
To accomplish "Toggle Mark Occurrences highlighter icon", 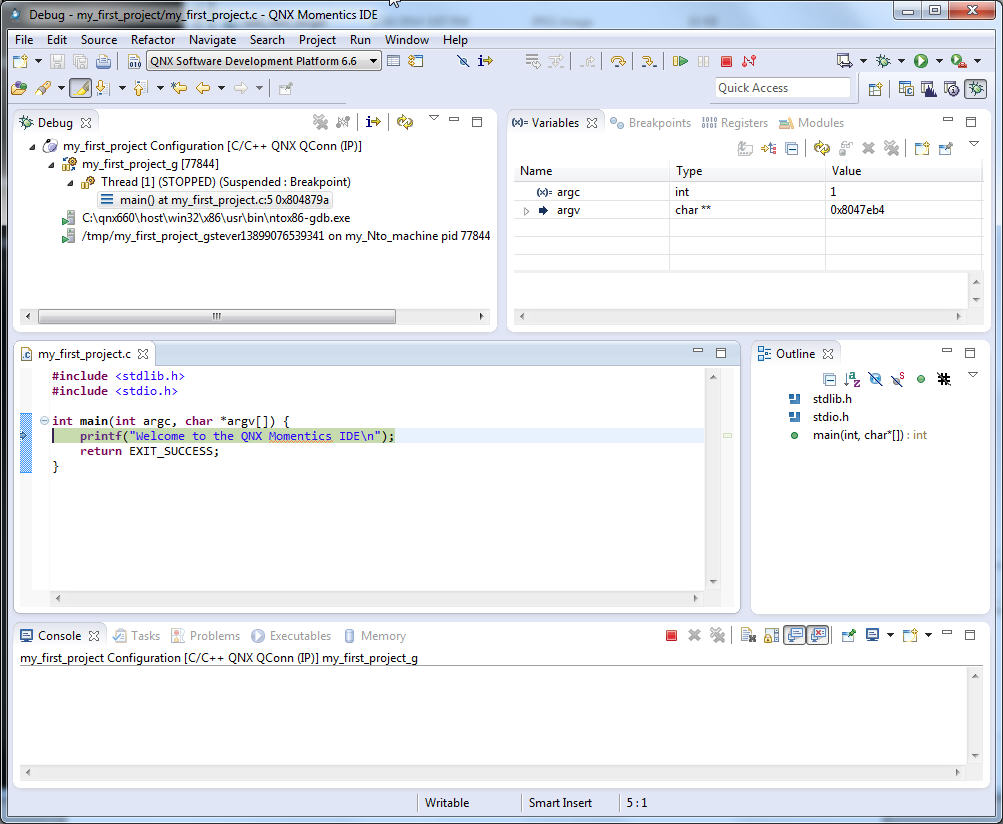I will (x=79, y=88).
